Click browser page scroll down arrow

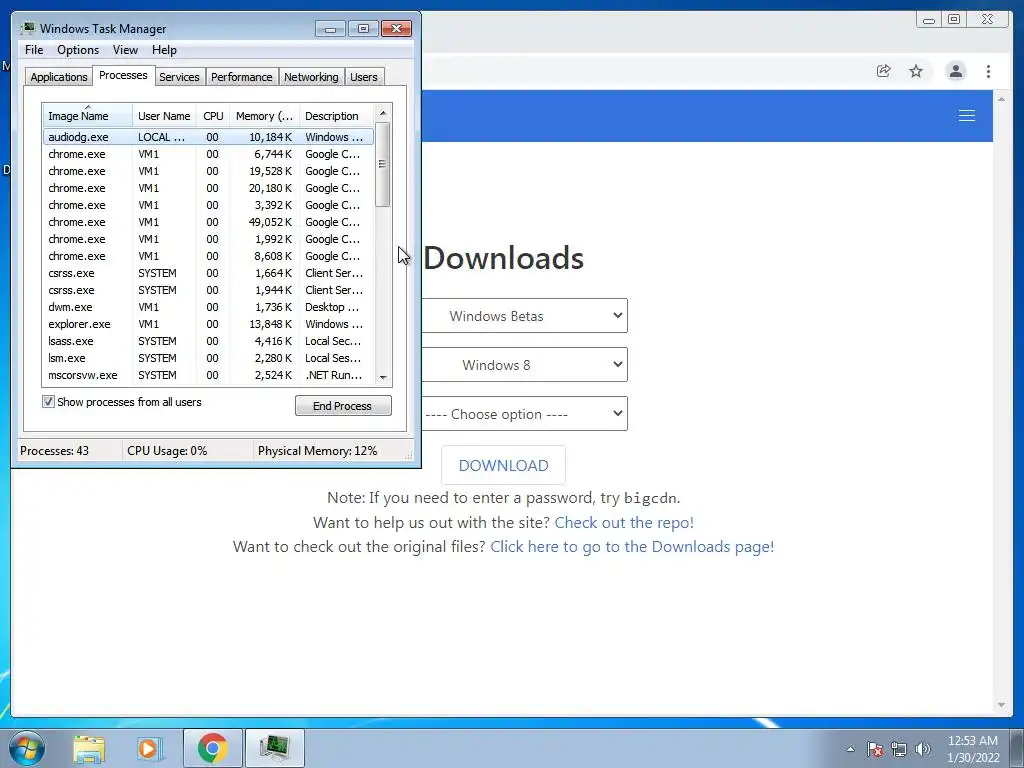(1001, 705)
